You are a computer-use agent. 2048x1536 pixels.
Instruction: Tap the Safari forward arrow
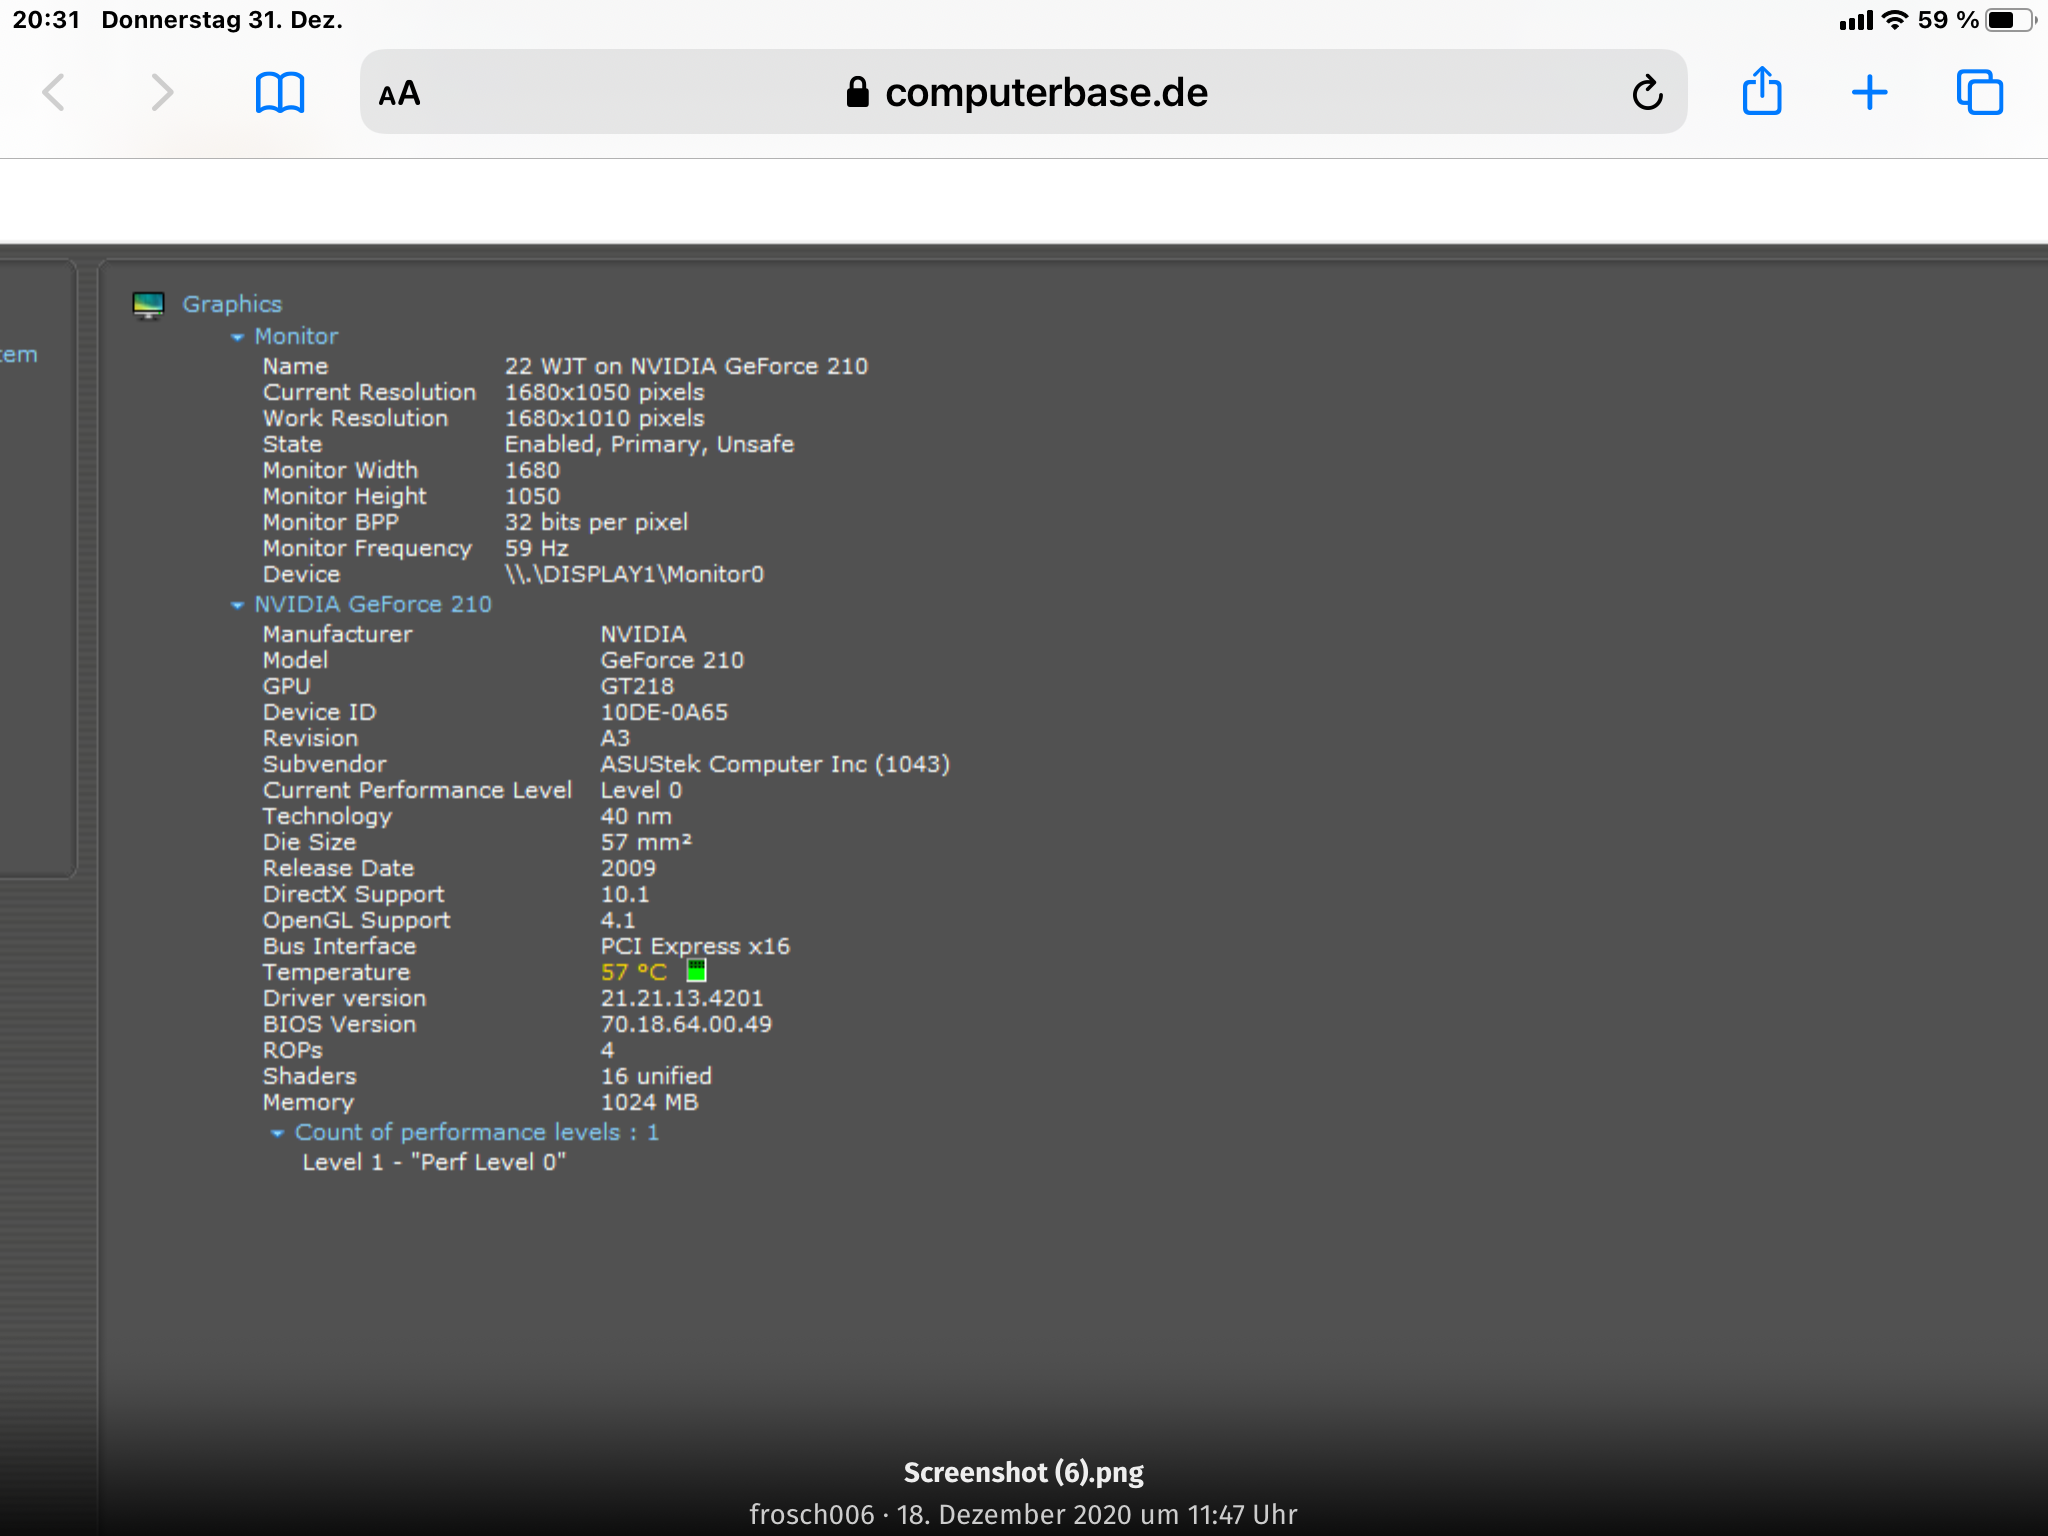point(161,93)
